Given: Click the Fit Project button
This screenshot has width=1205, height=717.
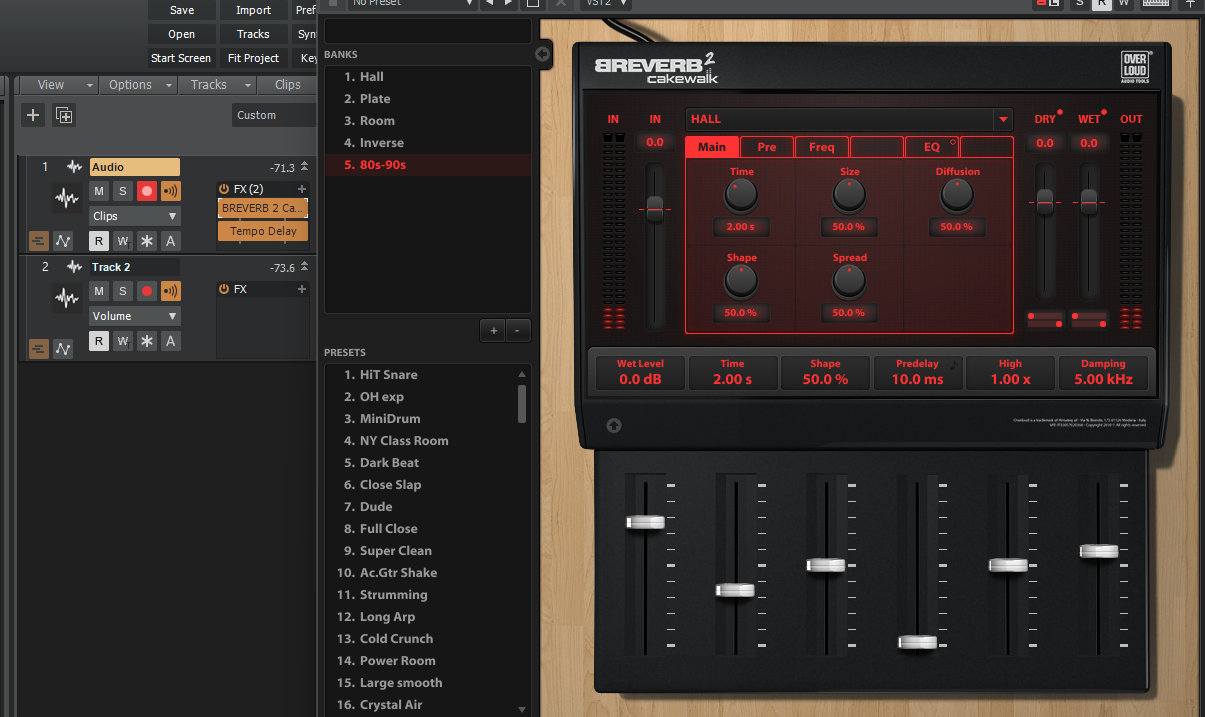Looking at the screenshot, I should click(253, 58).
